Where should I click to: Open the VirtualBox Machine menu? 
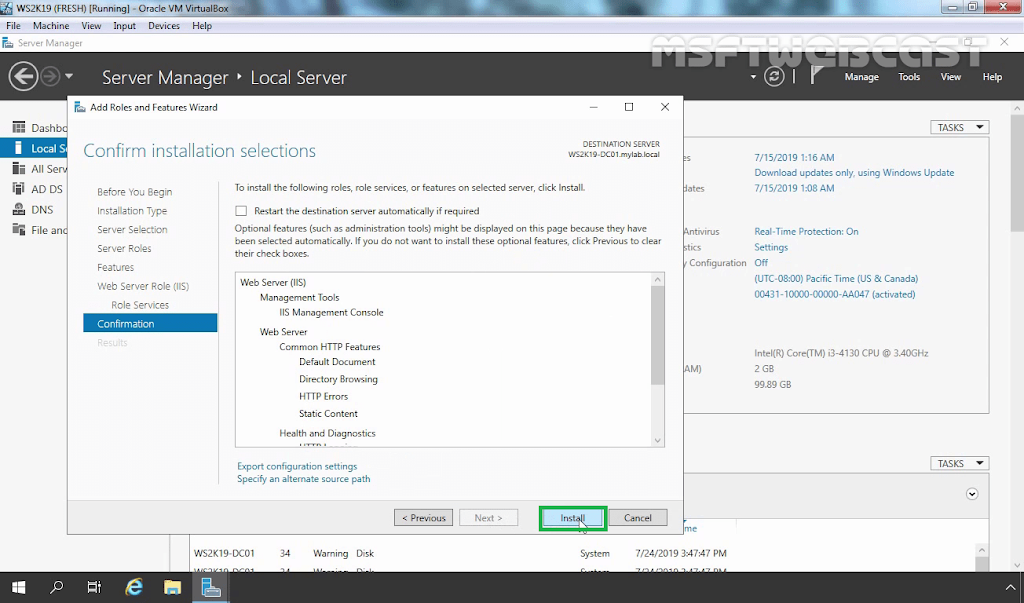(51, 26)
